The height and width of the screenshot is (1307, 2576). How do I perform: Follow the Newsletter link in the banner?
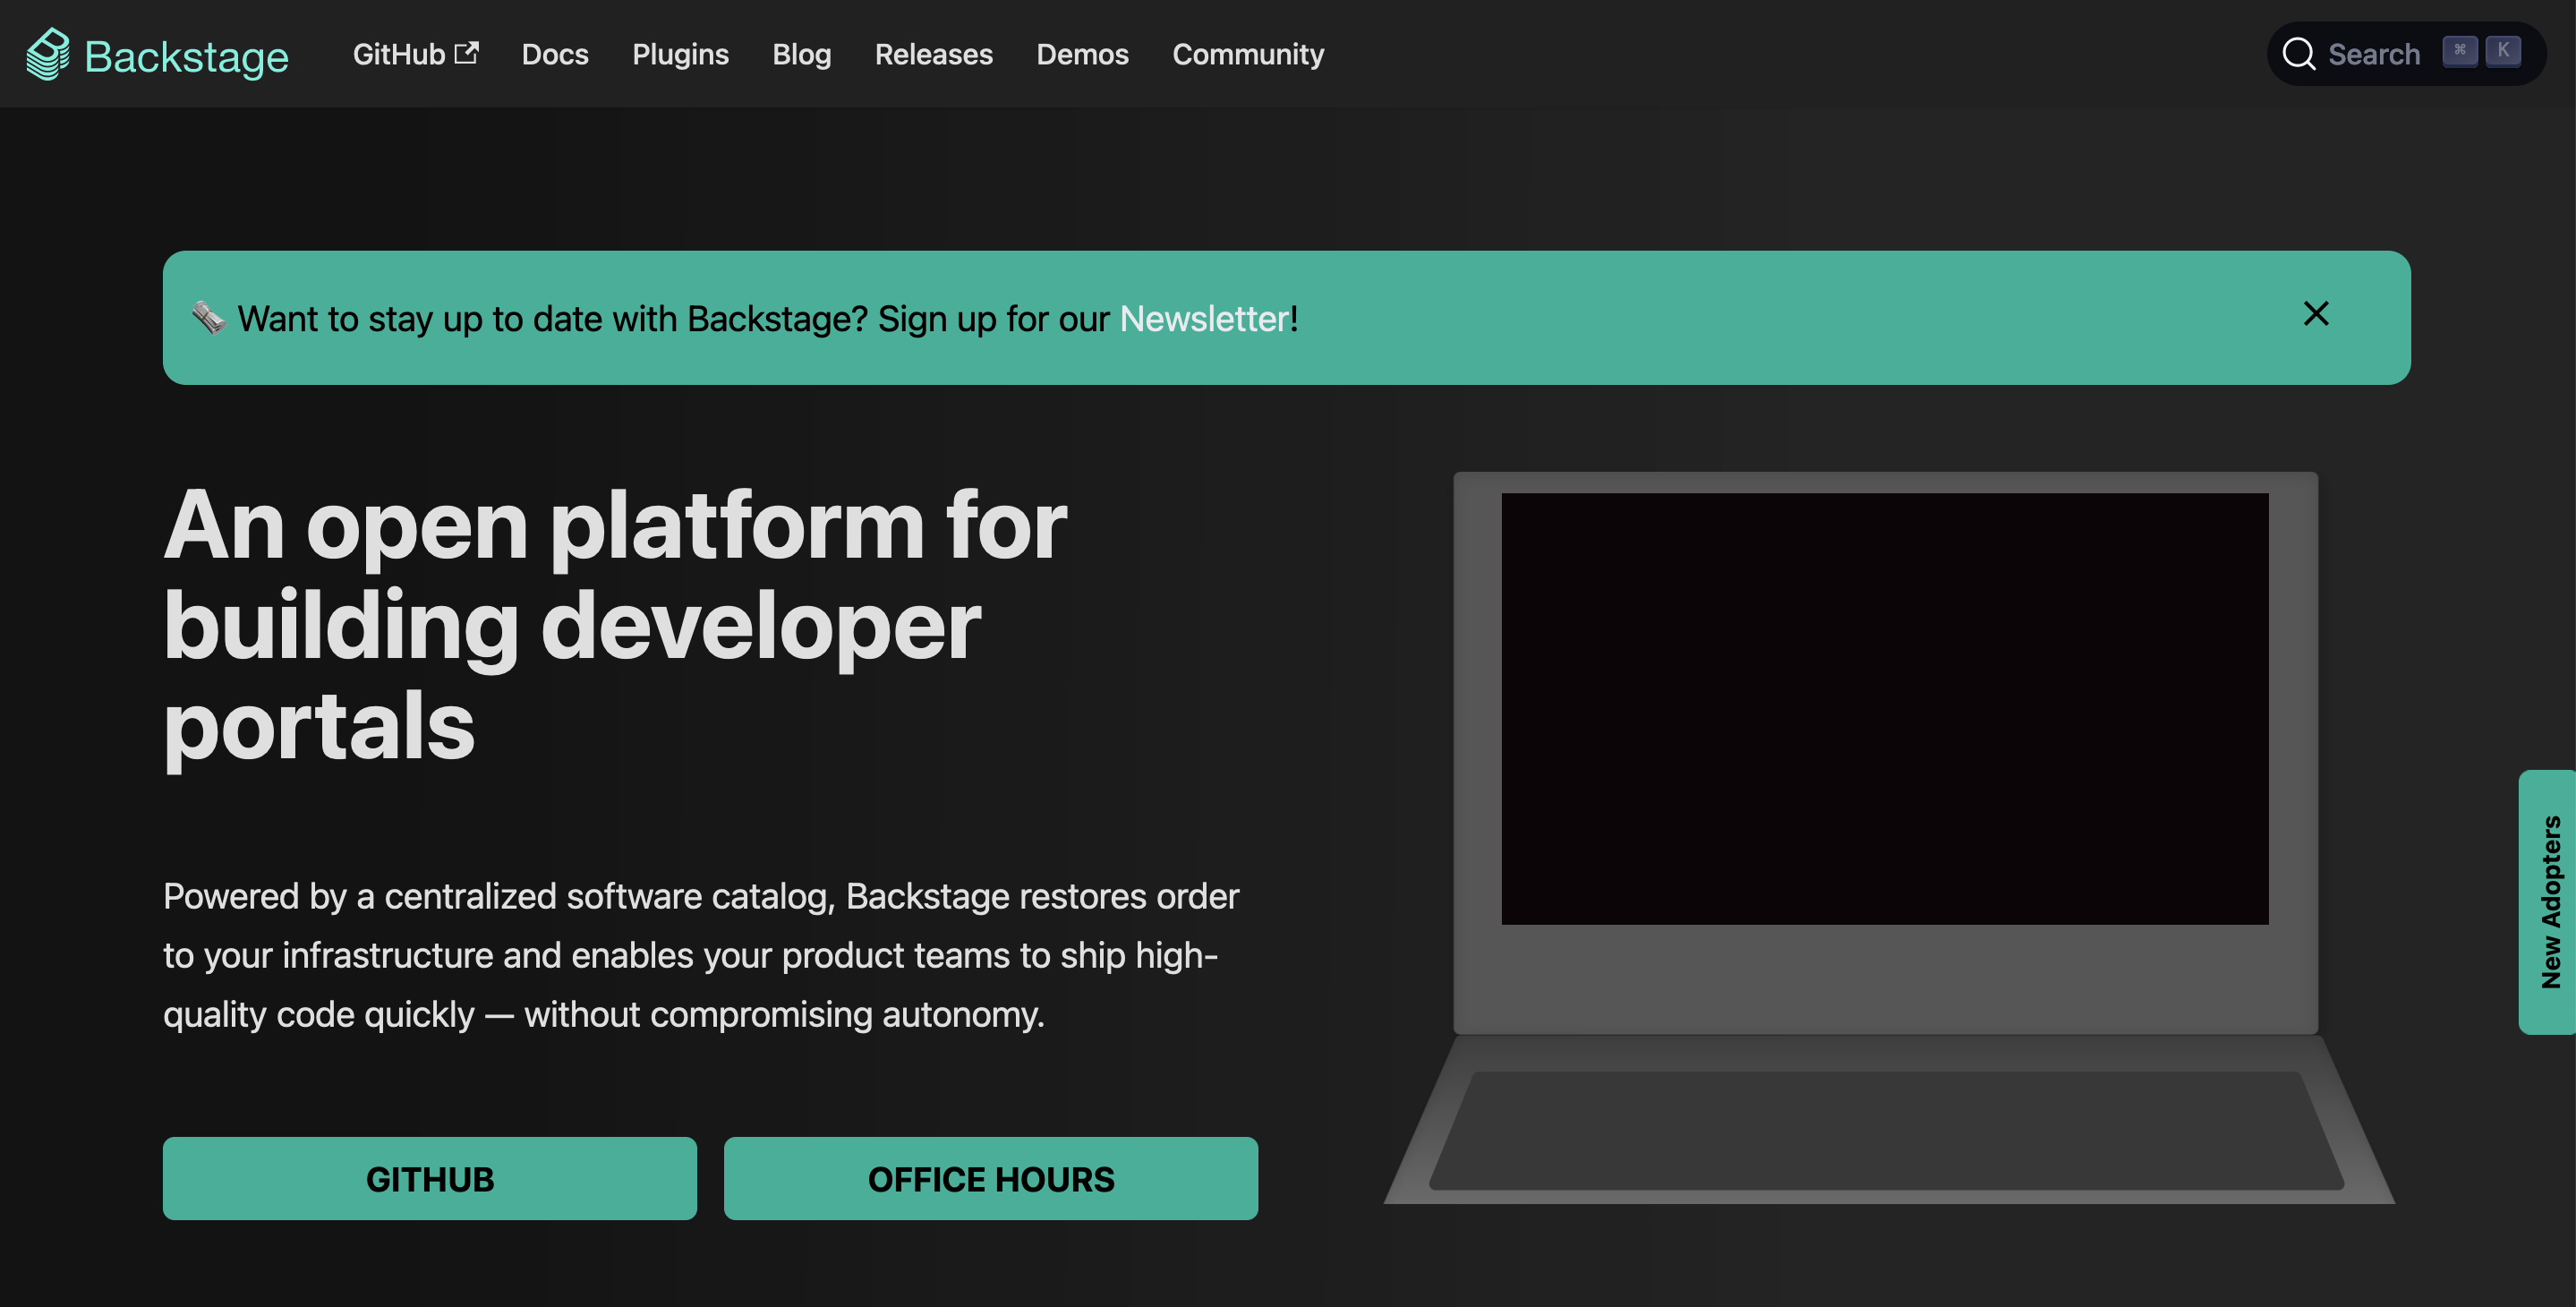(x=1204, y=319)
